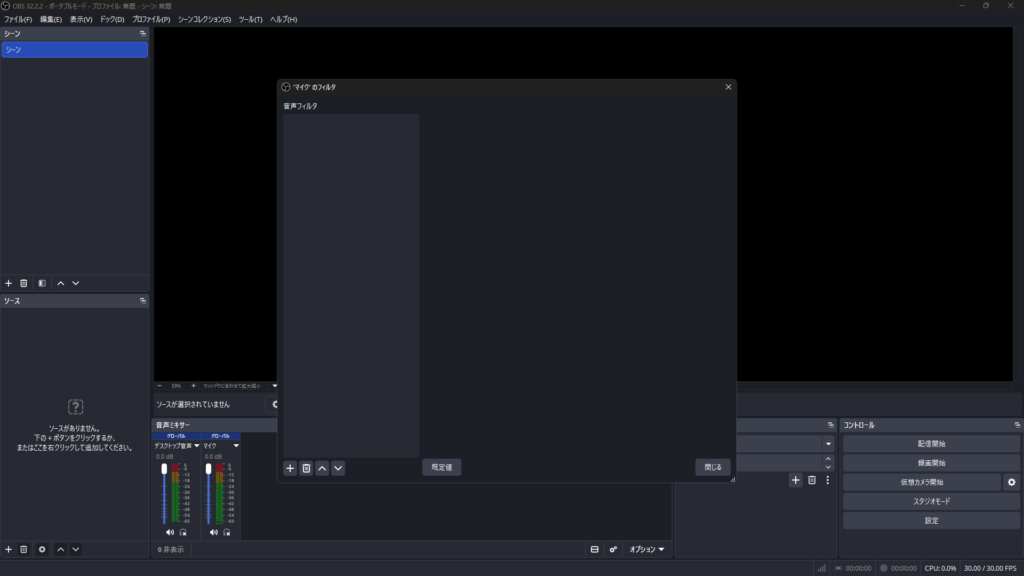The height and width of the screenshot is (576, 1024).
Task: Toggle audio mixer layout icon
Action: point(594,550)
